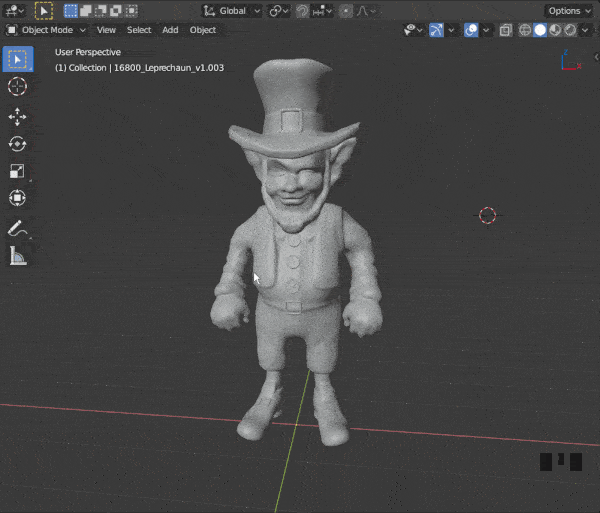This screenshot has width=600, height=513.
Task: Select the Transform tool
Action: 17,198
